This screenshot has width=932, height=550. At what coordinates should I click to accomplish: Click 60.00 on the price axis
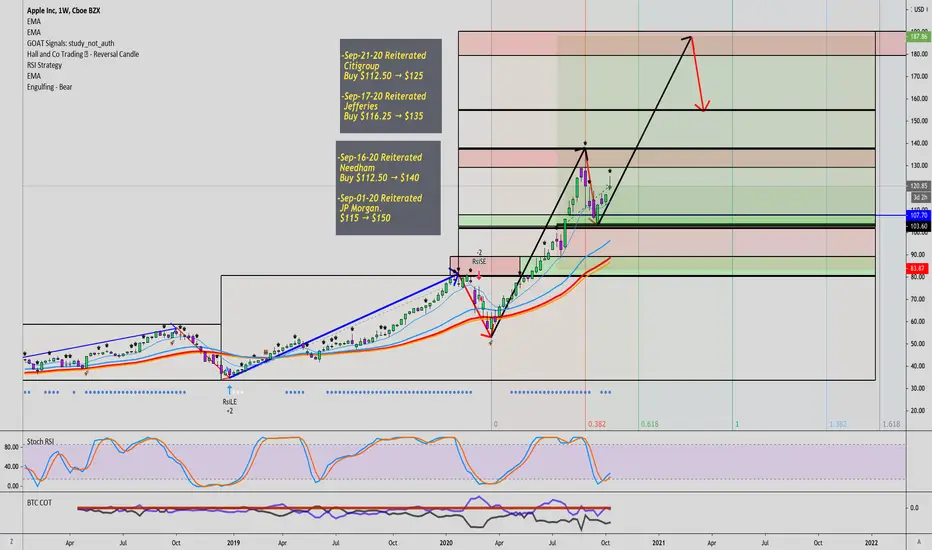coord(919,322)
